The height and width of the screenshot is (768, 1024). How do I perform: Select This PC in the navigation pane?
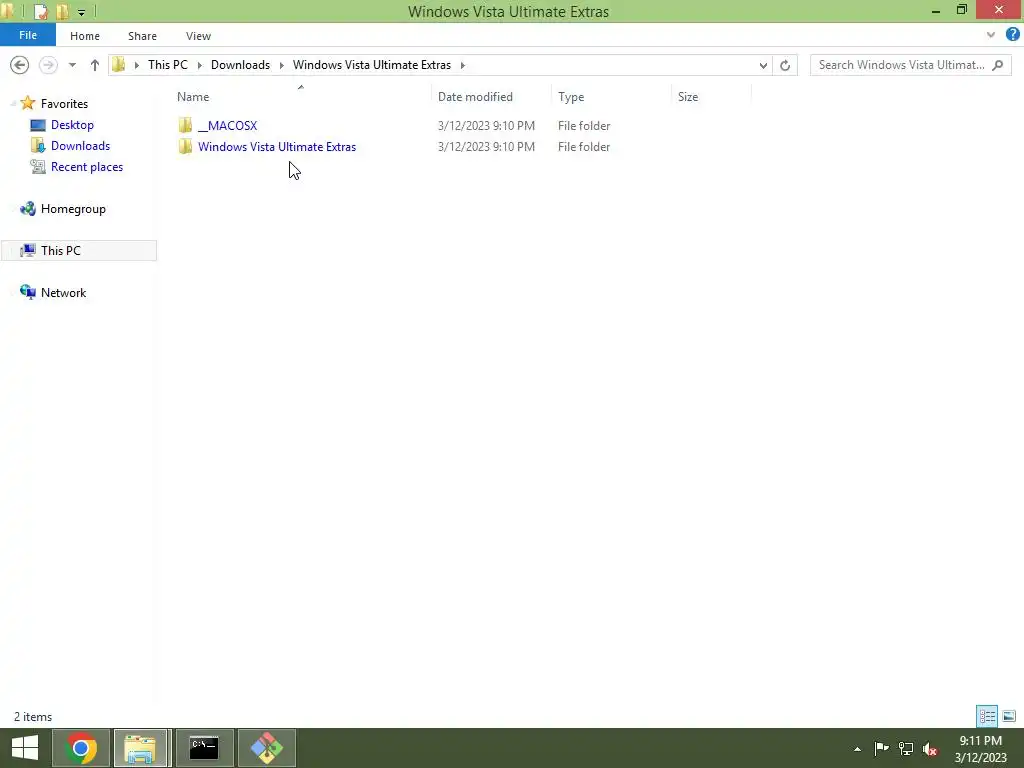click(x=61, y=251)
